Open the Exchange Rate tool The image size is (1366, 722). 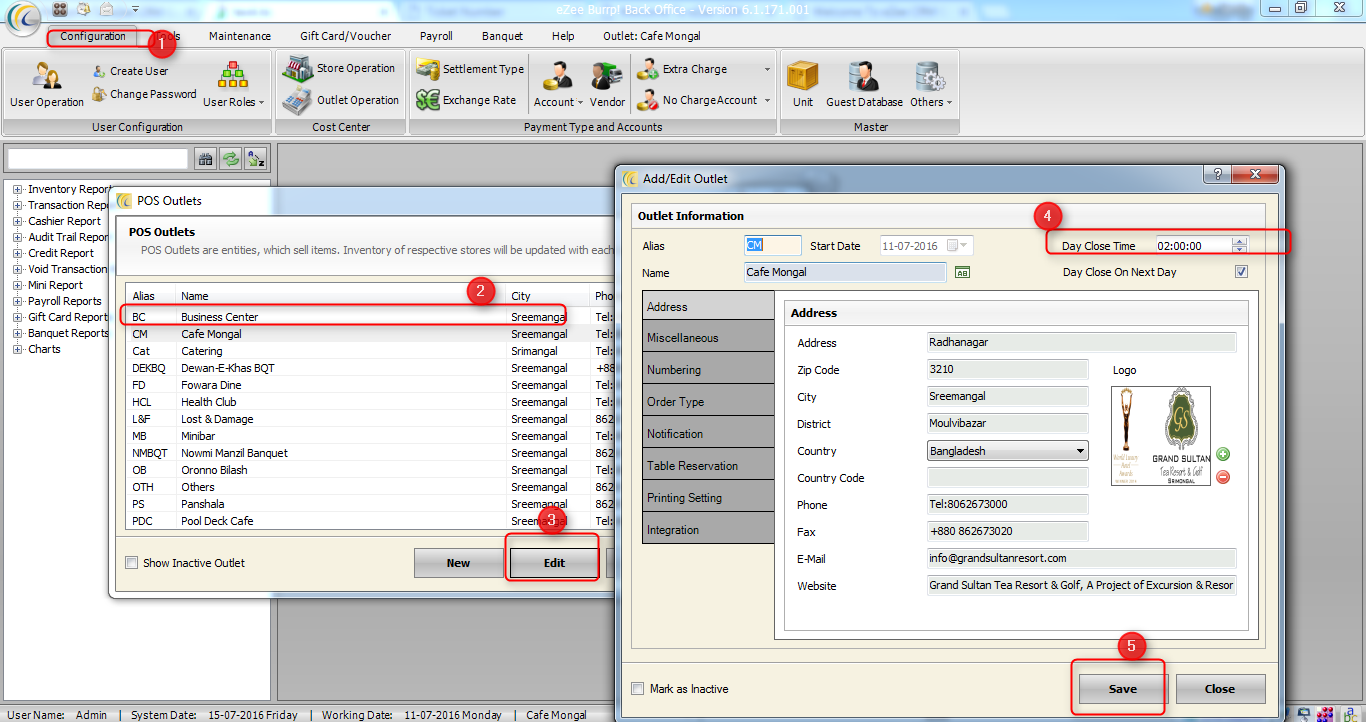tap(466, 100)
